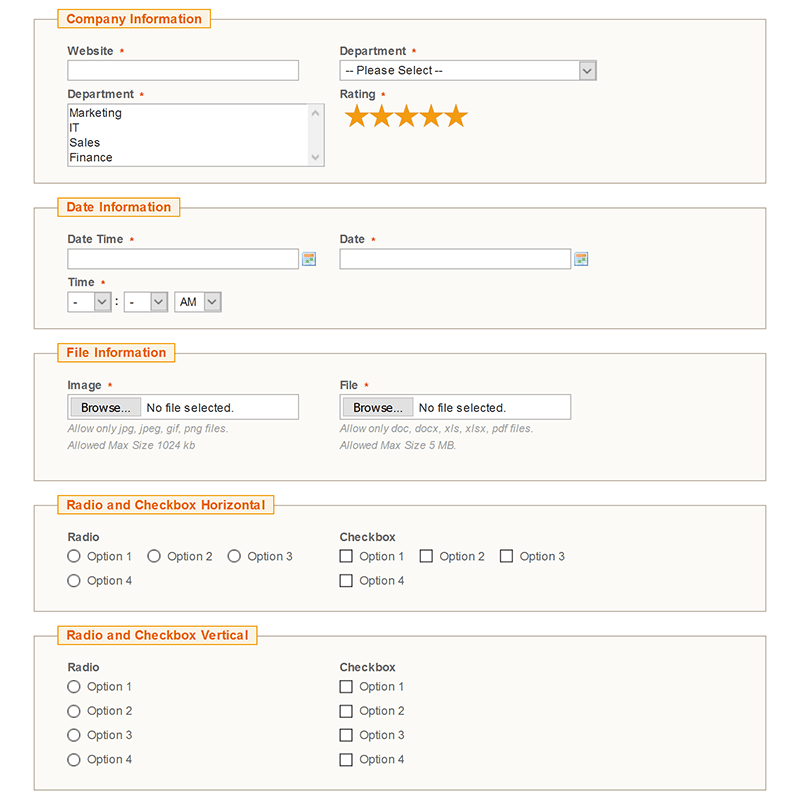Click Browse button for Image upload
Screen dimensions: 800x800
coord(106,408)
